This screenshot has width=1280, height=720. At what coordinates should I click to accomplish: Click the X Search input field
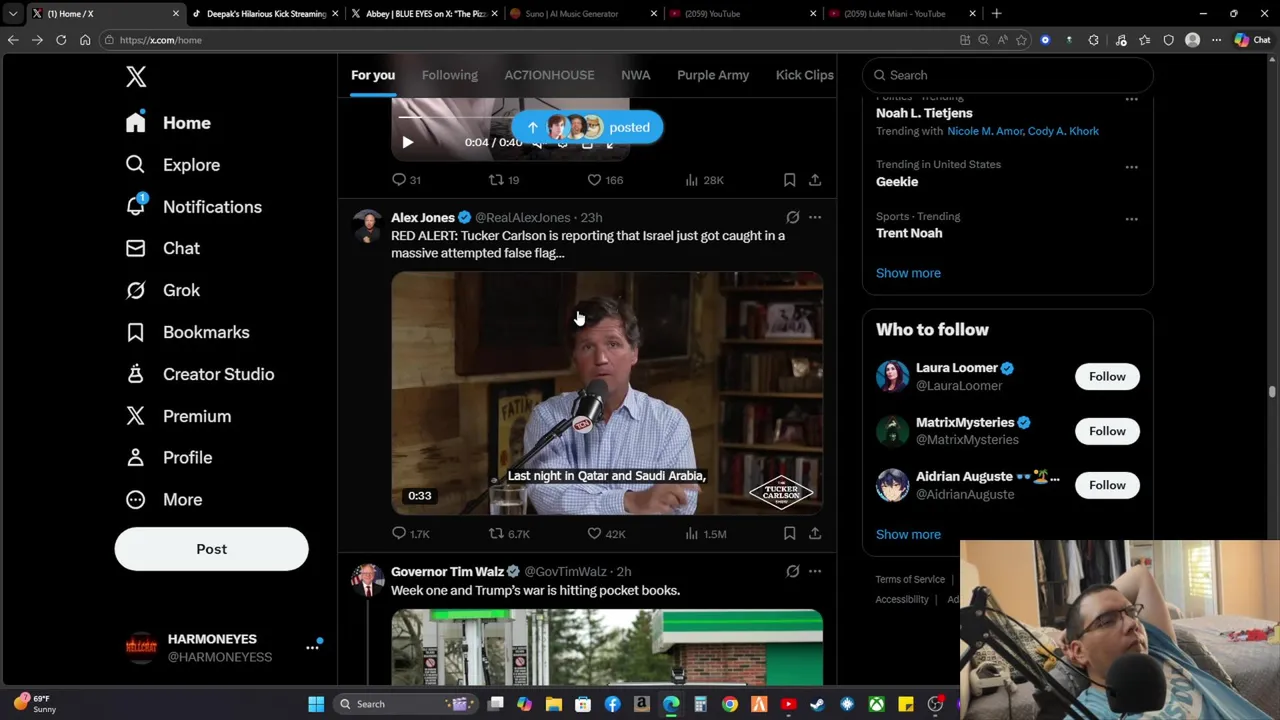(1008, 75)
